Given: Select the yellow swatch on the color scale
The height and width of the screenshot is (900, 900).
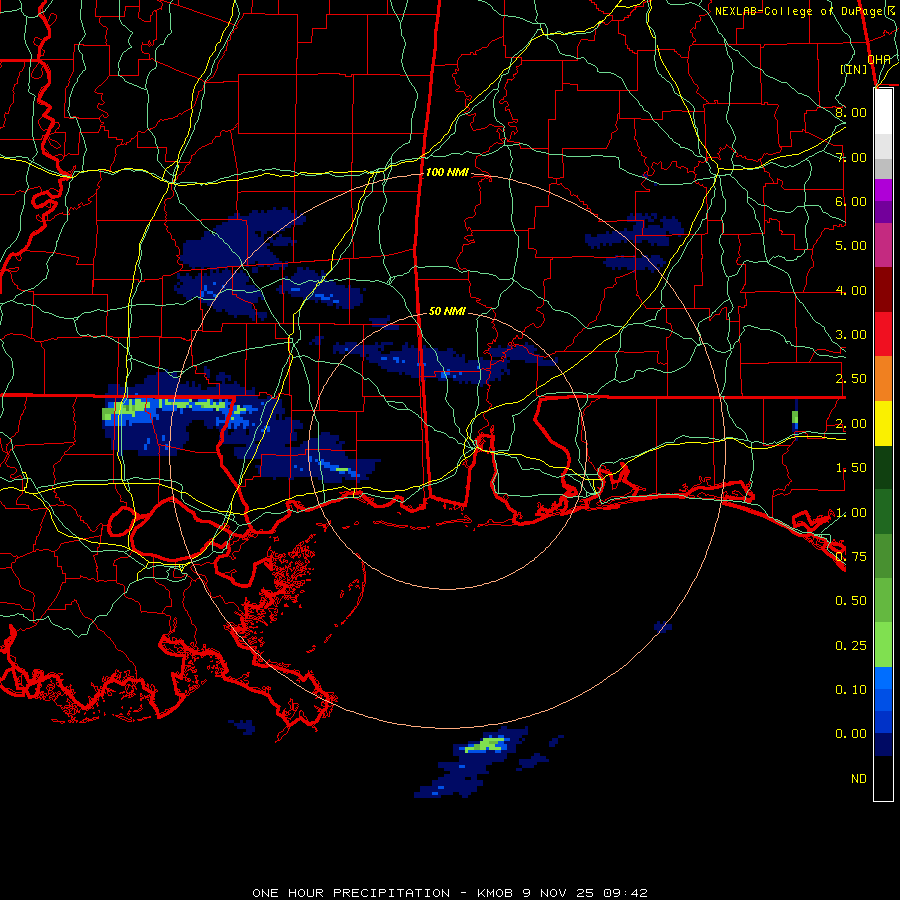Looking at the screenshot, I should click(883, 423).
